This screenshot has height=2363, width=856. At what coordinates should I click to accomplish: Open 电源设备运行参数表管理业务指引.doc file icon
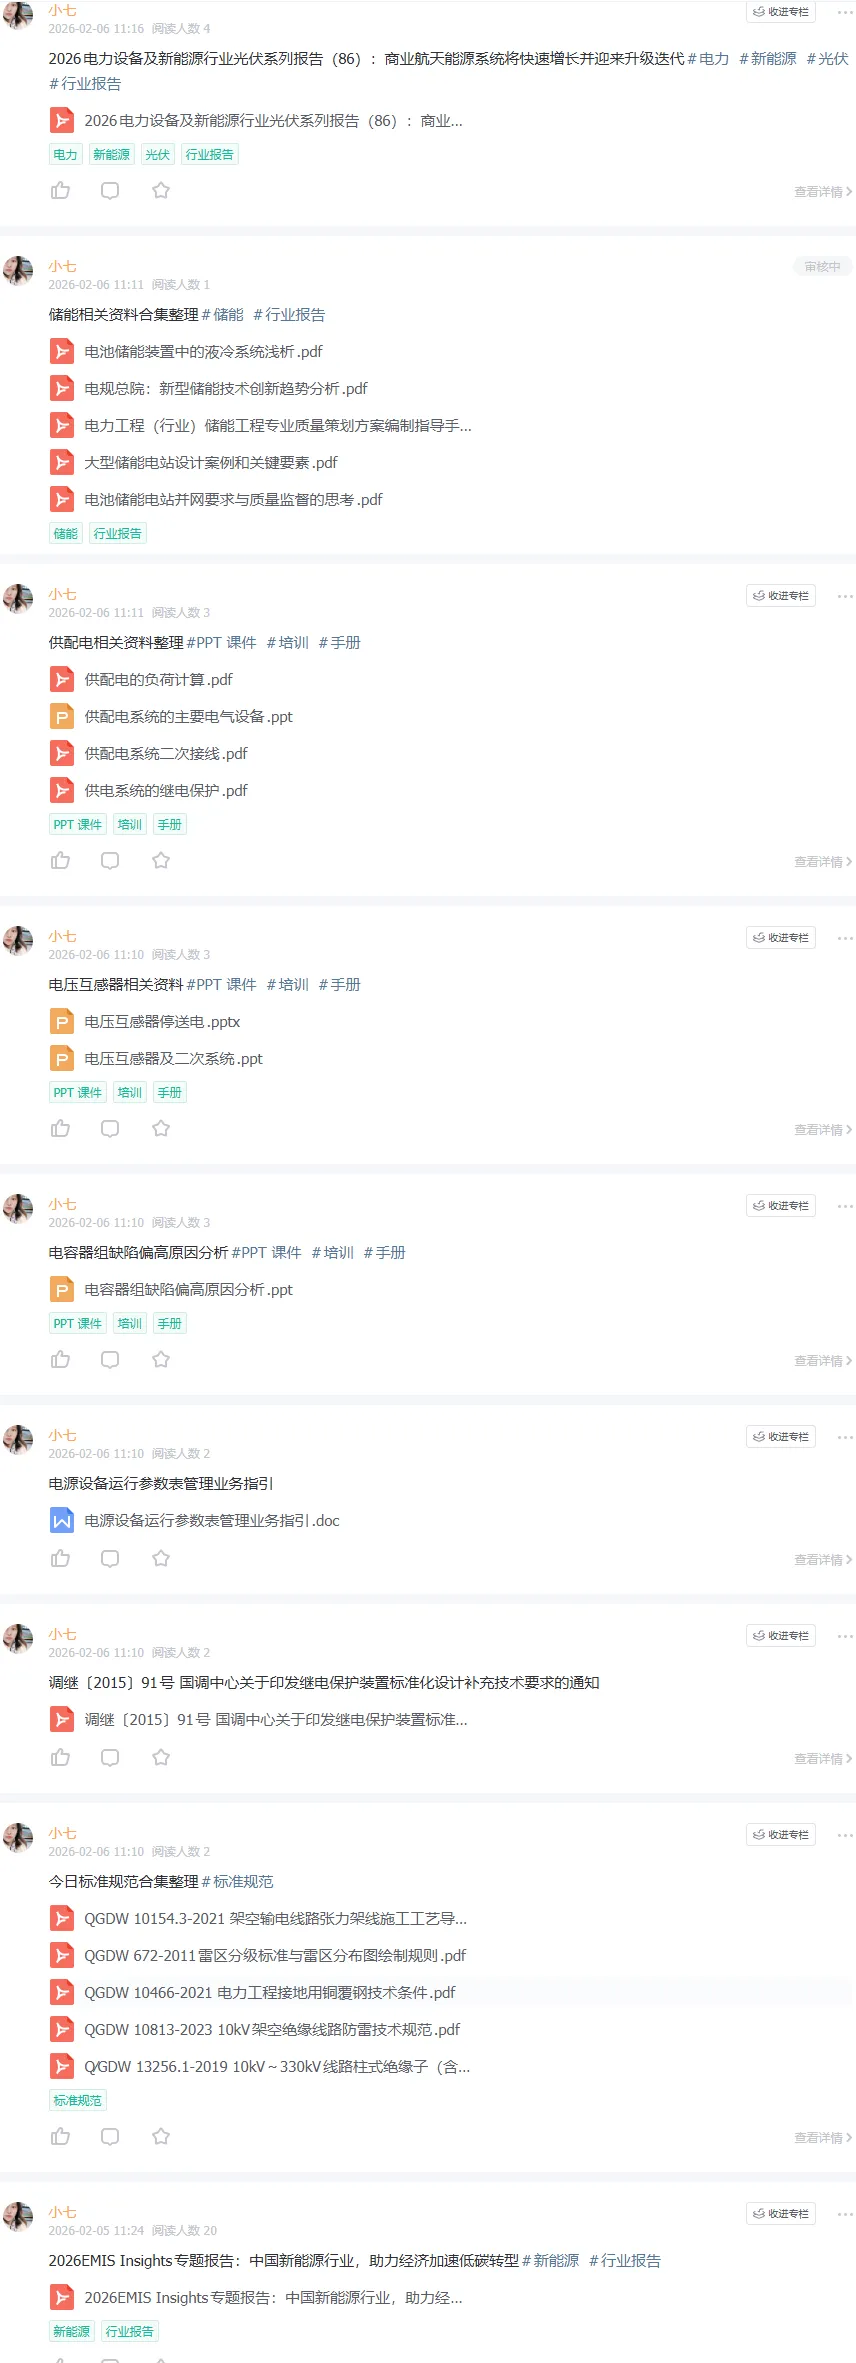[62, 1520]
